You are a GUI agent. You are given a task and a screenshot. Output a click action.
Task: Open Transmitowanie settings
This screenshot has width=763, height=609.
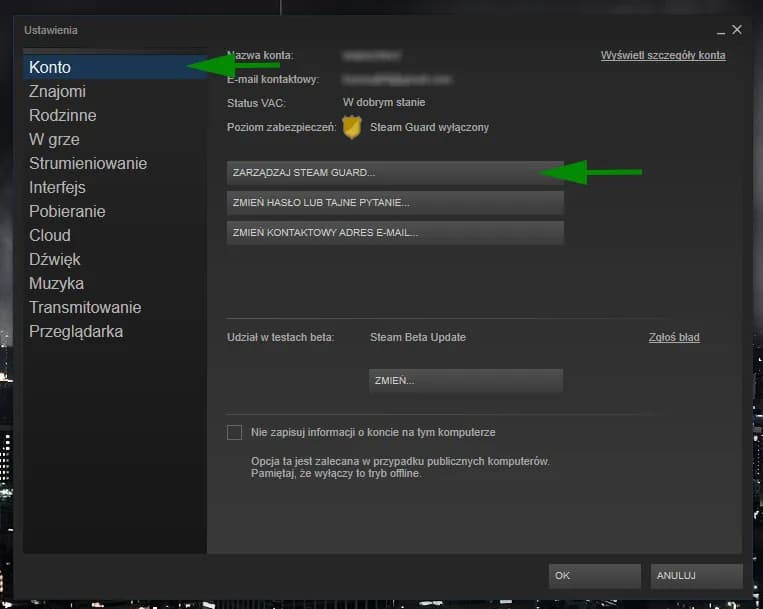(85, 307)
